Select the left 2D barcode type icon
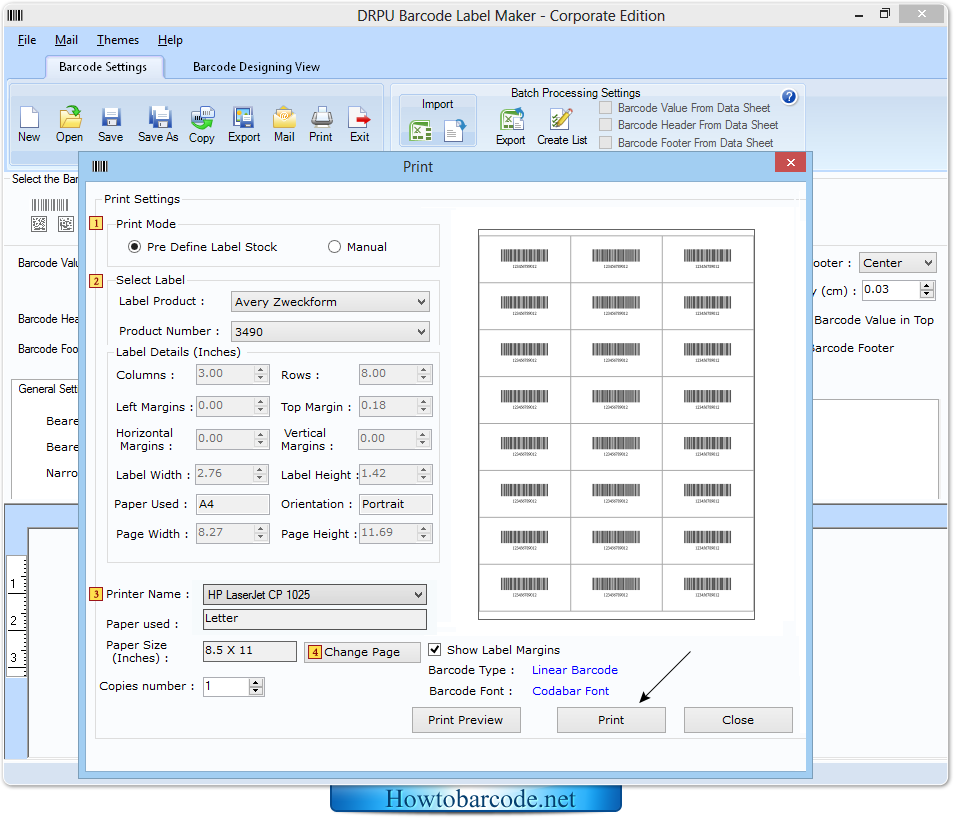 [39, 224]
